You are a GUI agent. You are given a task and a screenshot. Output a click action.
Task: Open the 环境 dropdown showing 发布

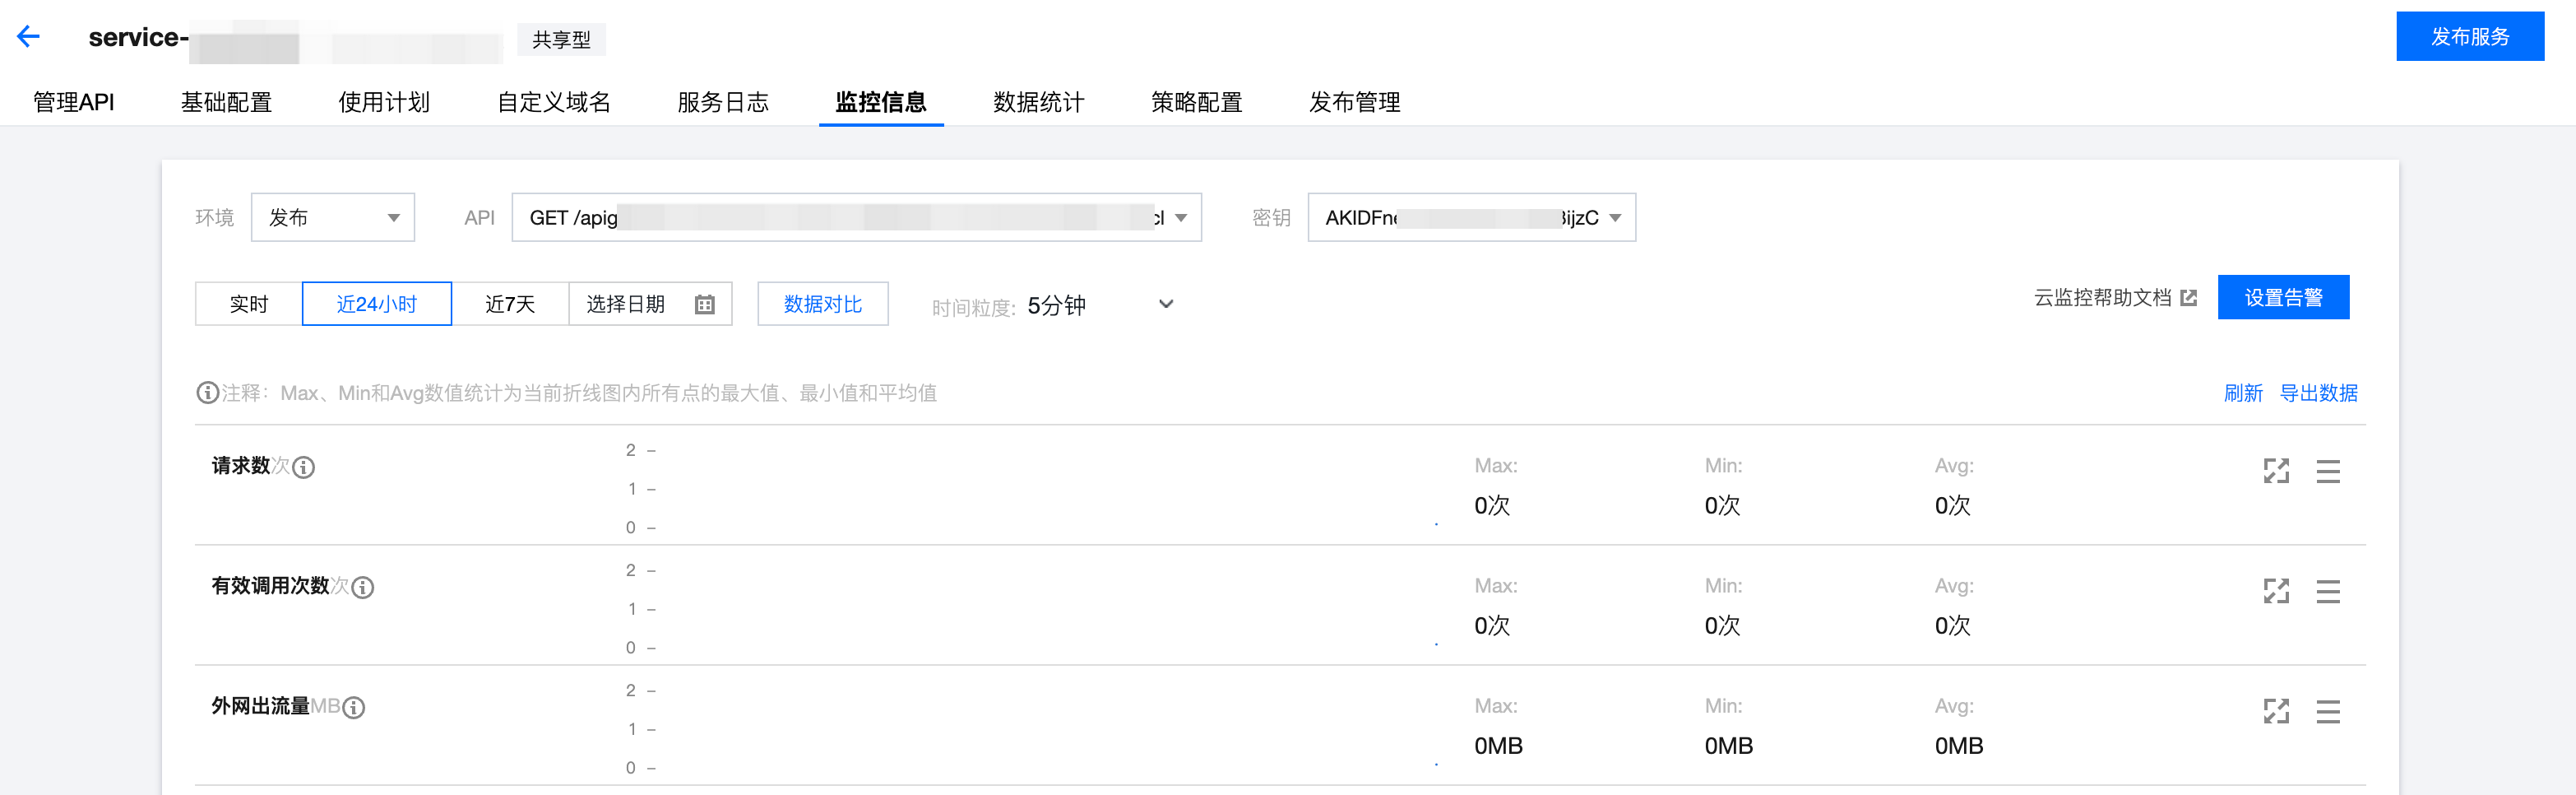point(333,217)
